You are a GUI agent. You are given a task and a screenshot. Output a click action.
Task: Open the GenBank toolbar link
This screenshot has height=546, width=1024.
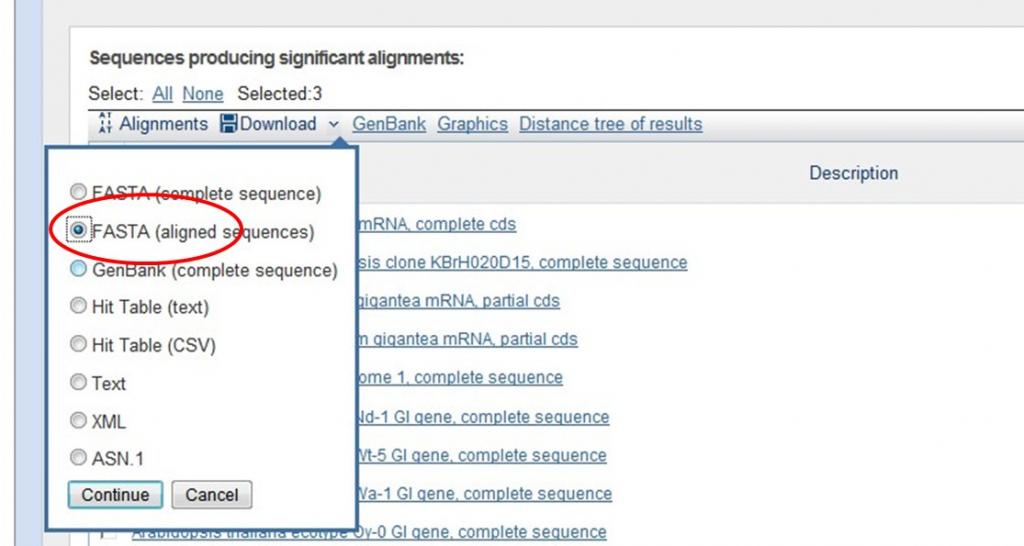coord(389,124)
